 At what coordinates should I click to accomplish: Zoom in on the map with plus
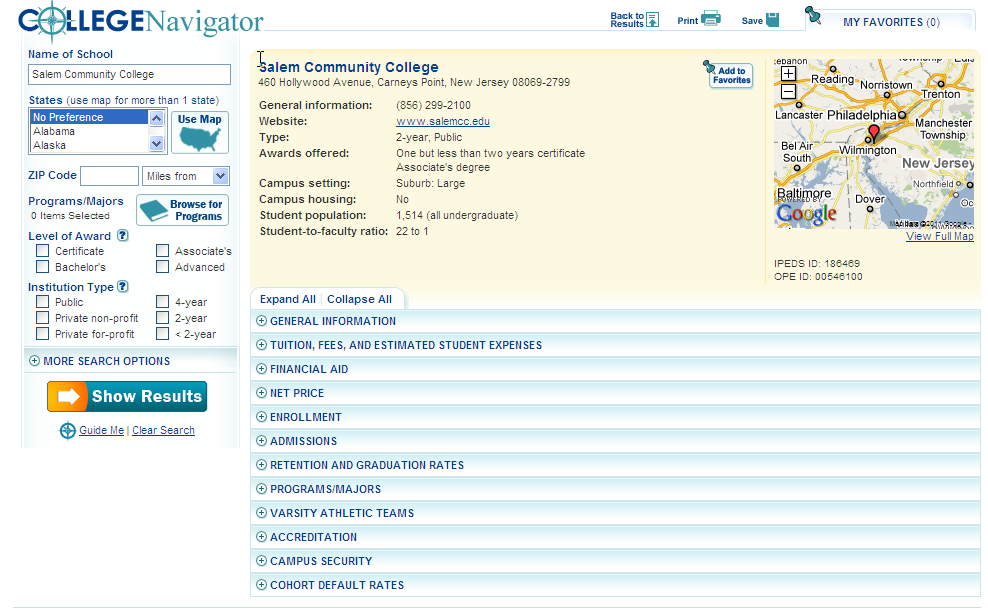point(788,74)
